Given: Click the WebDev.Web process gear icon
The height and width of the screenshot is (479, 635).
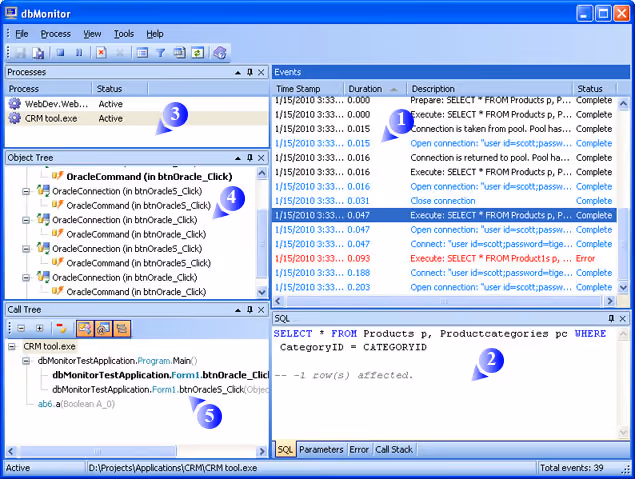Looking at the screenshot, I should 15,104.
